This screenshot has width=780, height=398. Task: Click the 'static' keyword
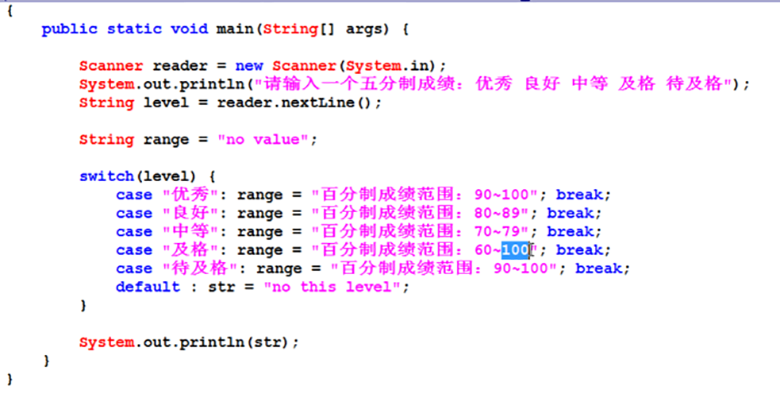(x=134, y=29)
